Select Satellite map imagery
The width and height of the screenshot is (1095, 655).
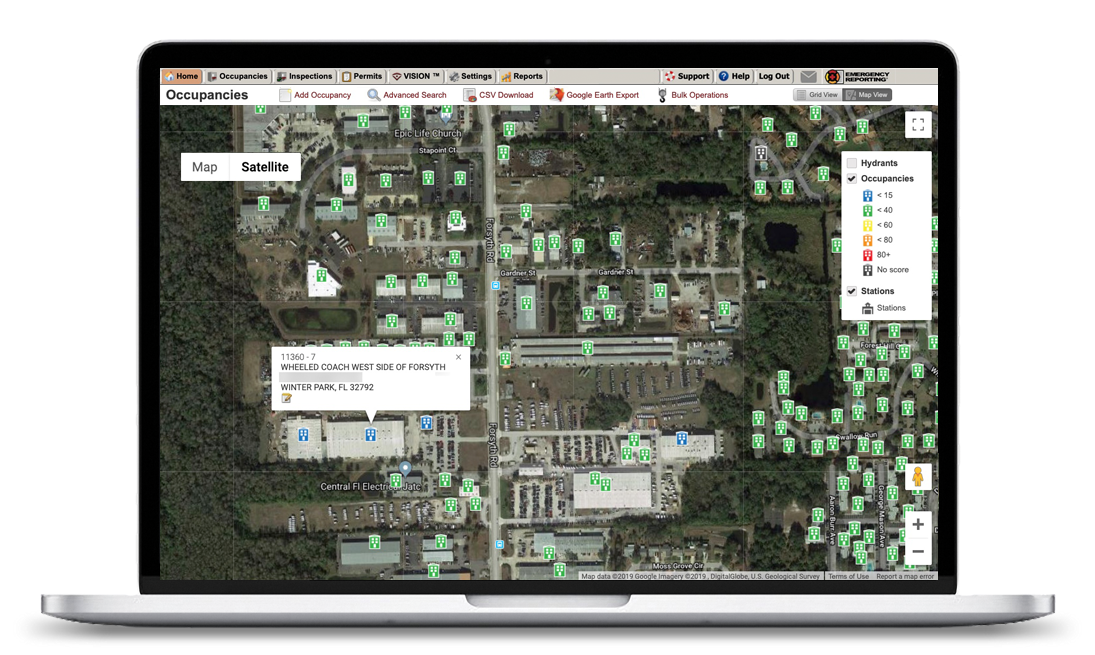[265, 167]
